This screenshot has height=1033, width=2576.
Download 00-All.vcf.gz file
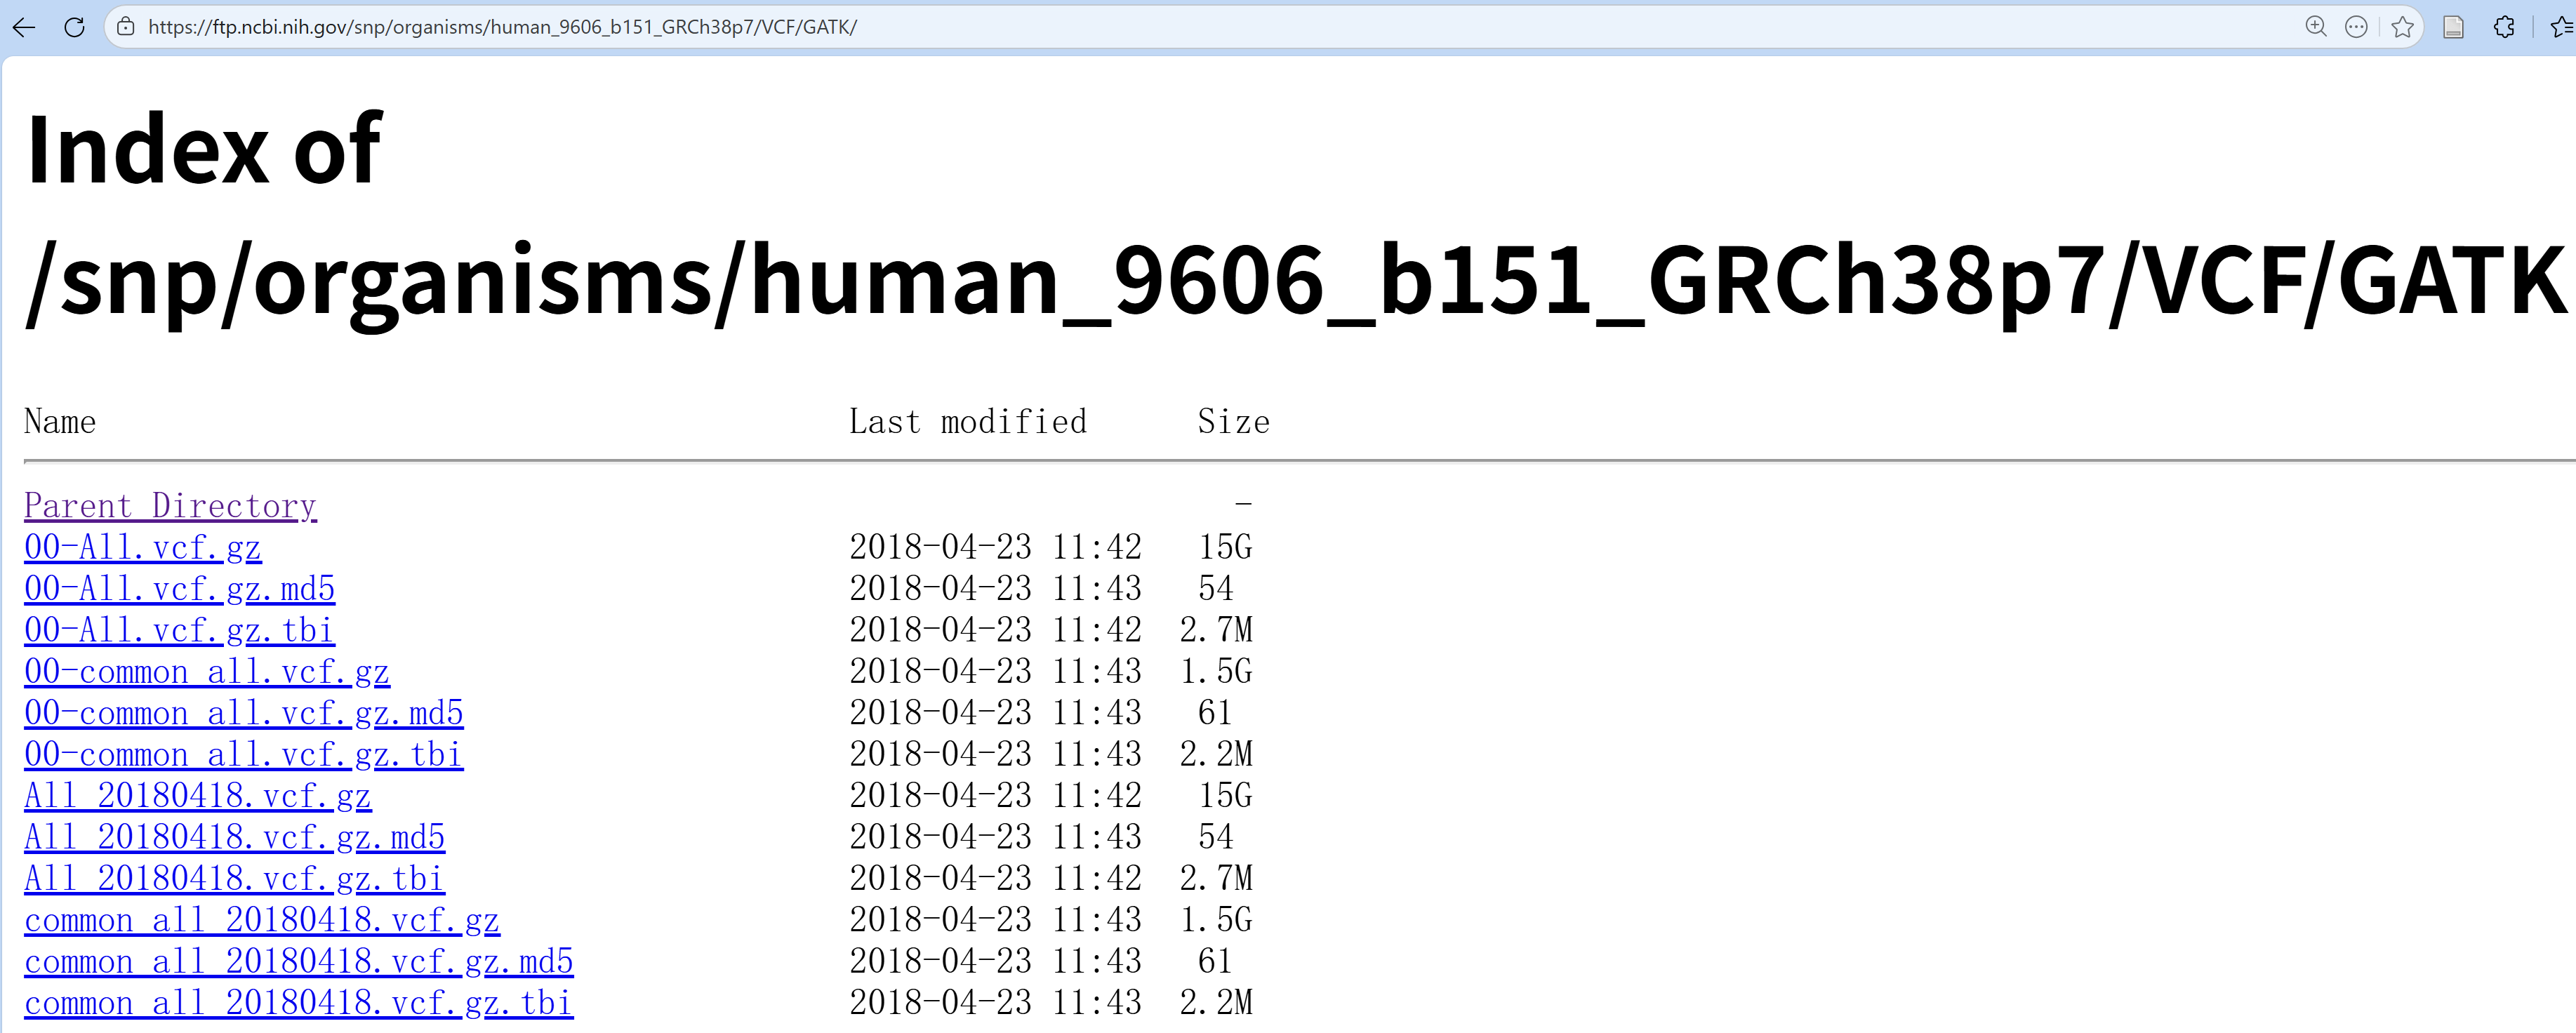142,548
